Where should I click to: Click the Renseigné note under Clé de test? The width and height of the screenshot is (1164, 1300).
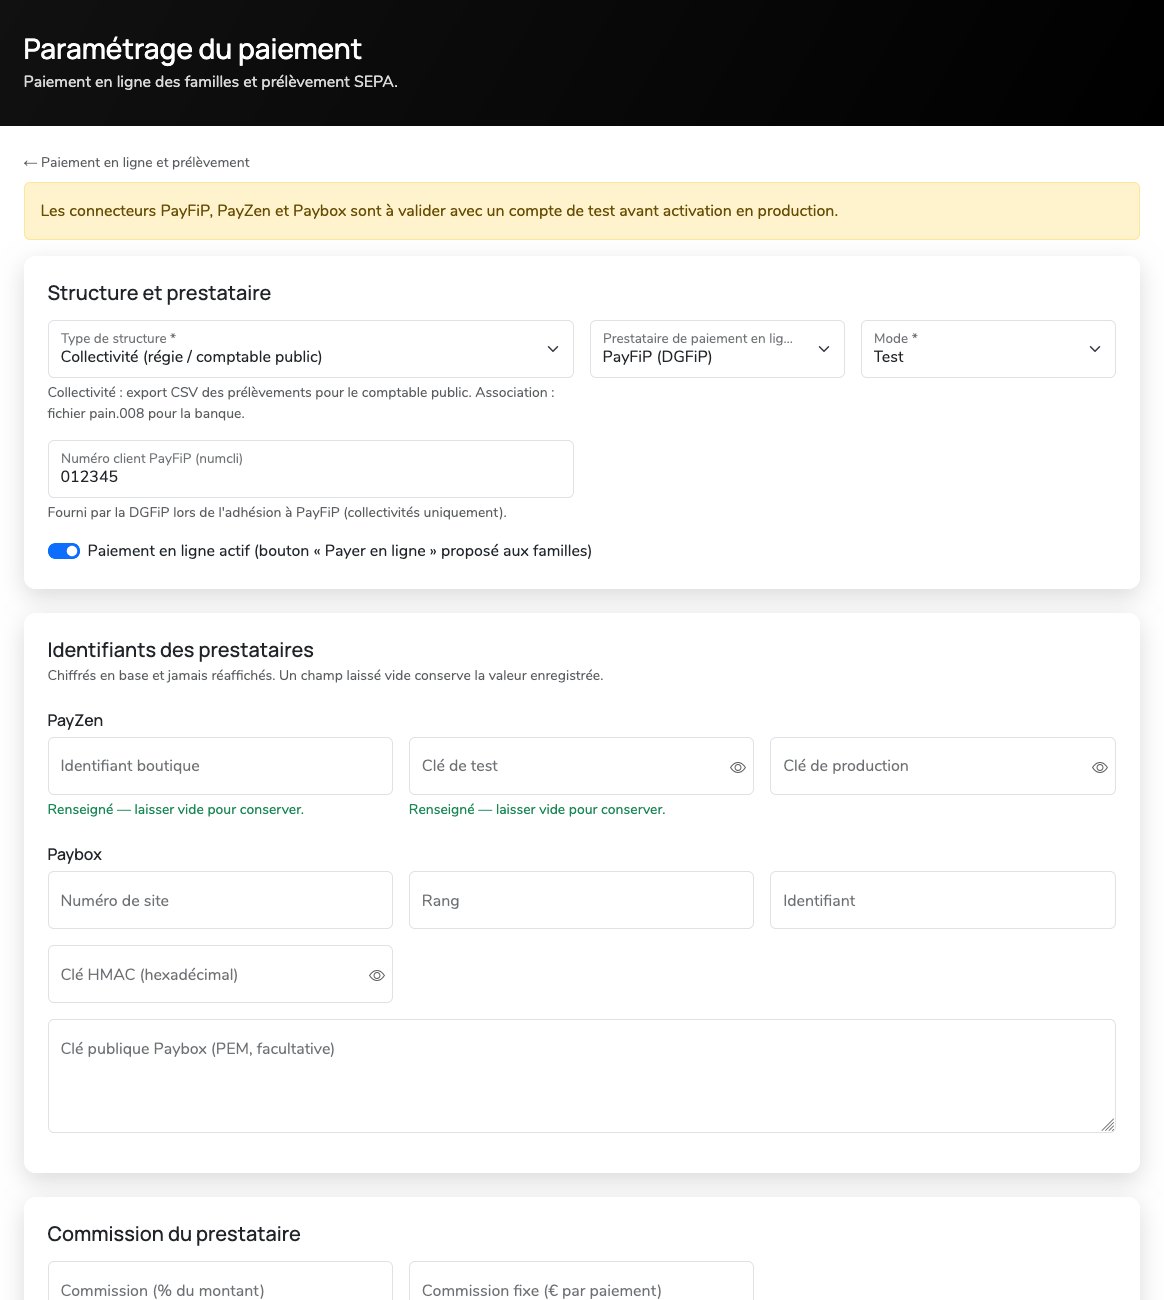point(537,809)
